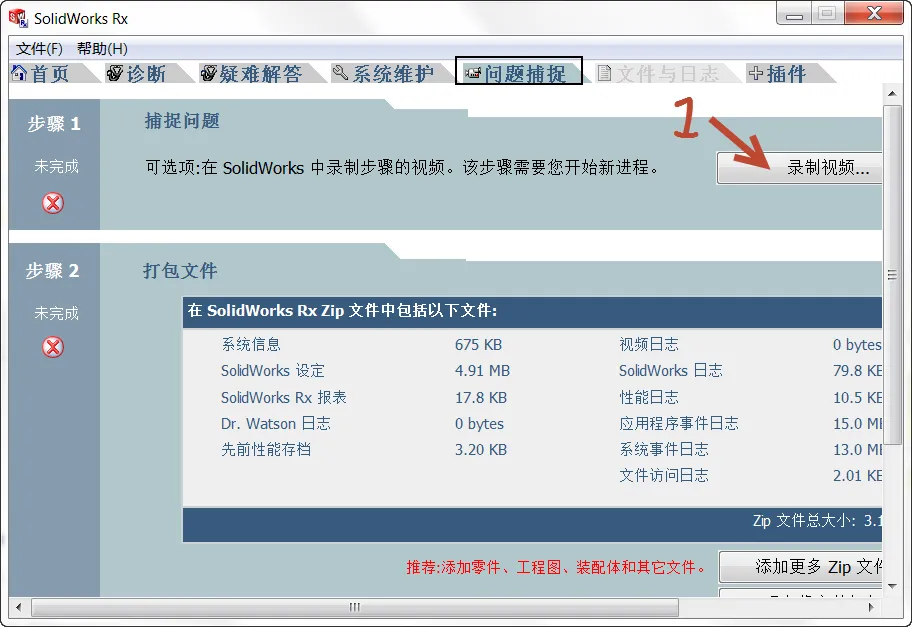The height and width of the screenshot is (627, 912).
Task: Minimize the SolidWorks Rx window
Action: (x=794, y=14)
